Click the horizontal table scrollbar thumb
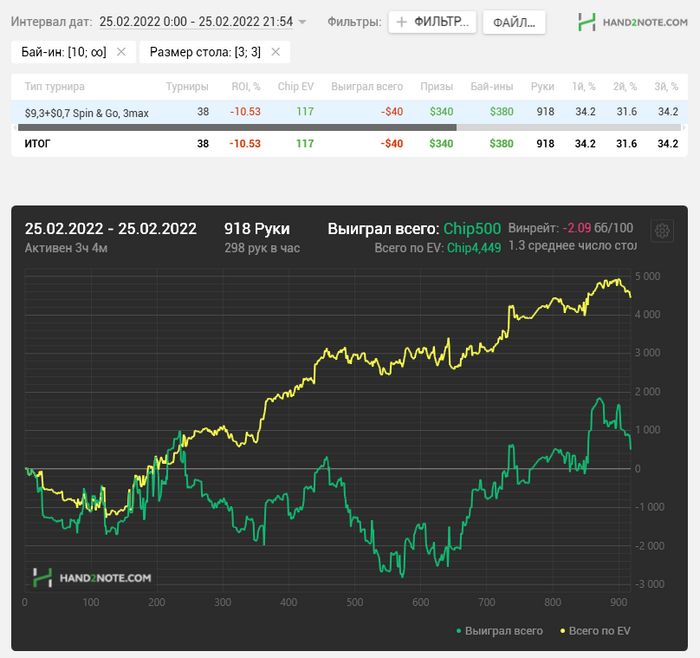The height and width of the screenshot is (658, 700). click(237, 128)
